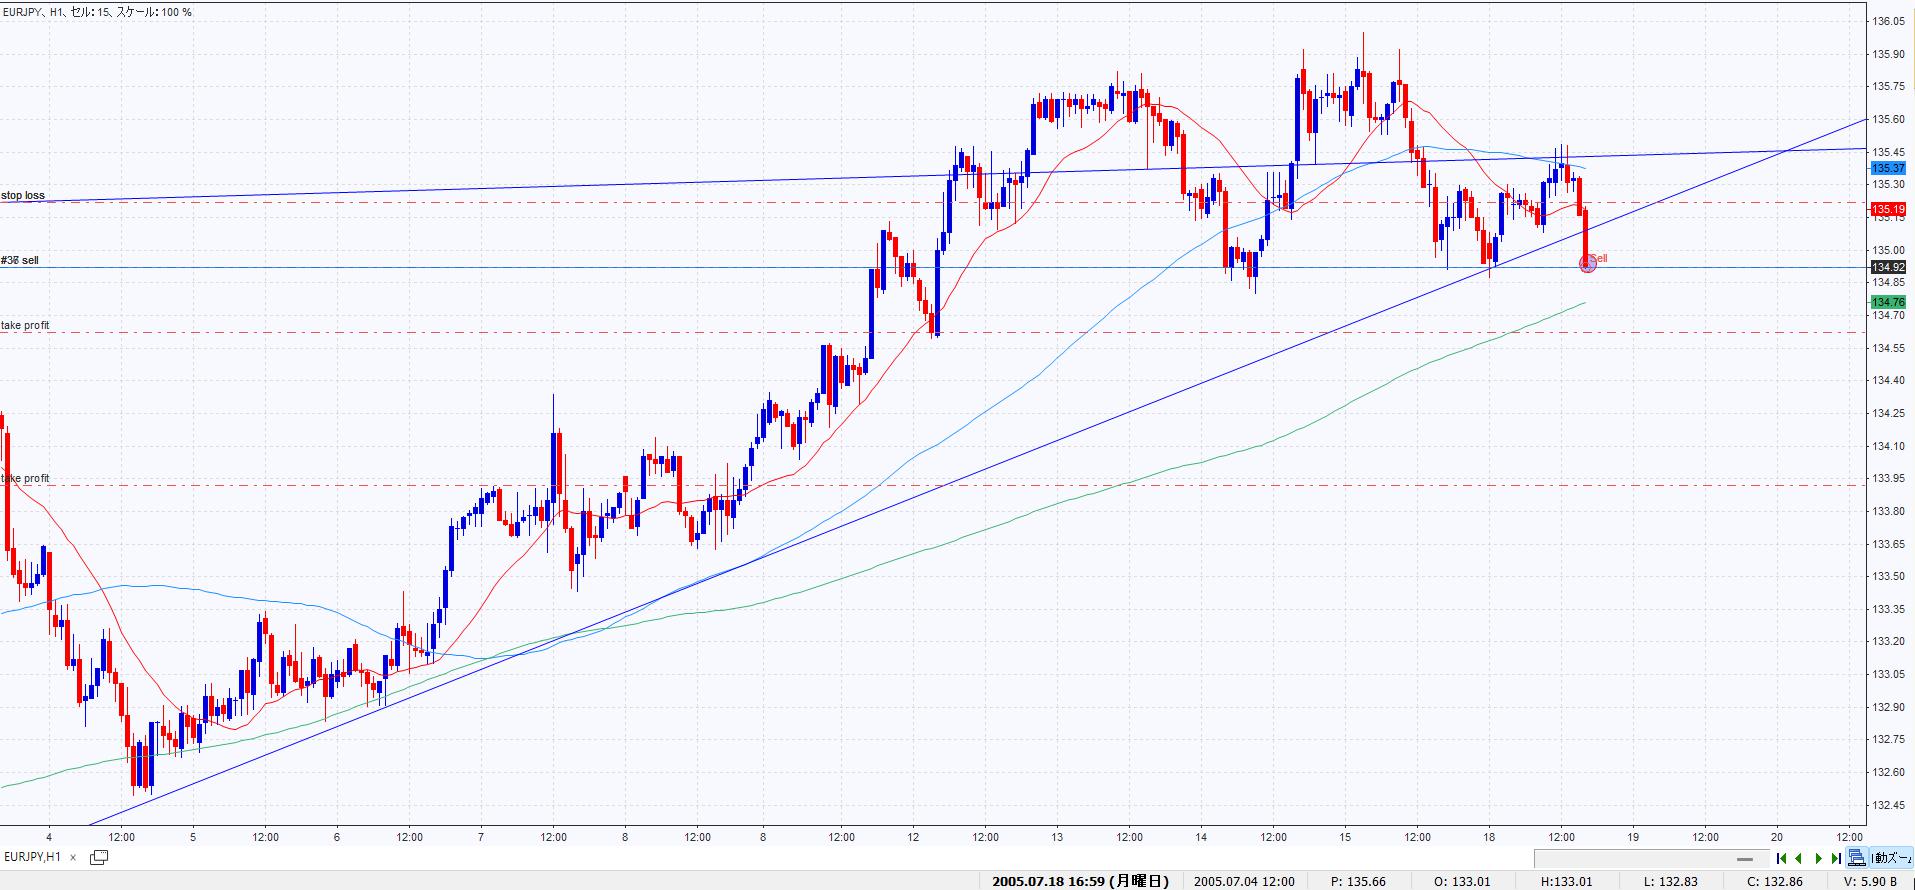Select the stop loss line label
The height and width of the screenshot is (890, 1915).
(x=23, y=196)
